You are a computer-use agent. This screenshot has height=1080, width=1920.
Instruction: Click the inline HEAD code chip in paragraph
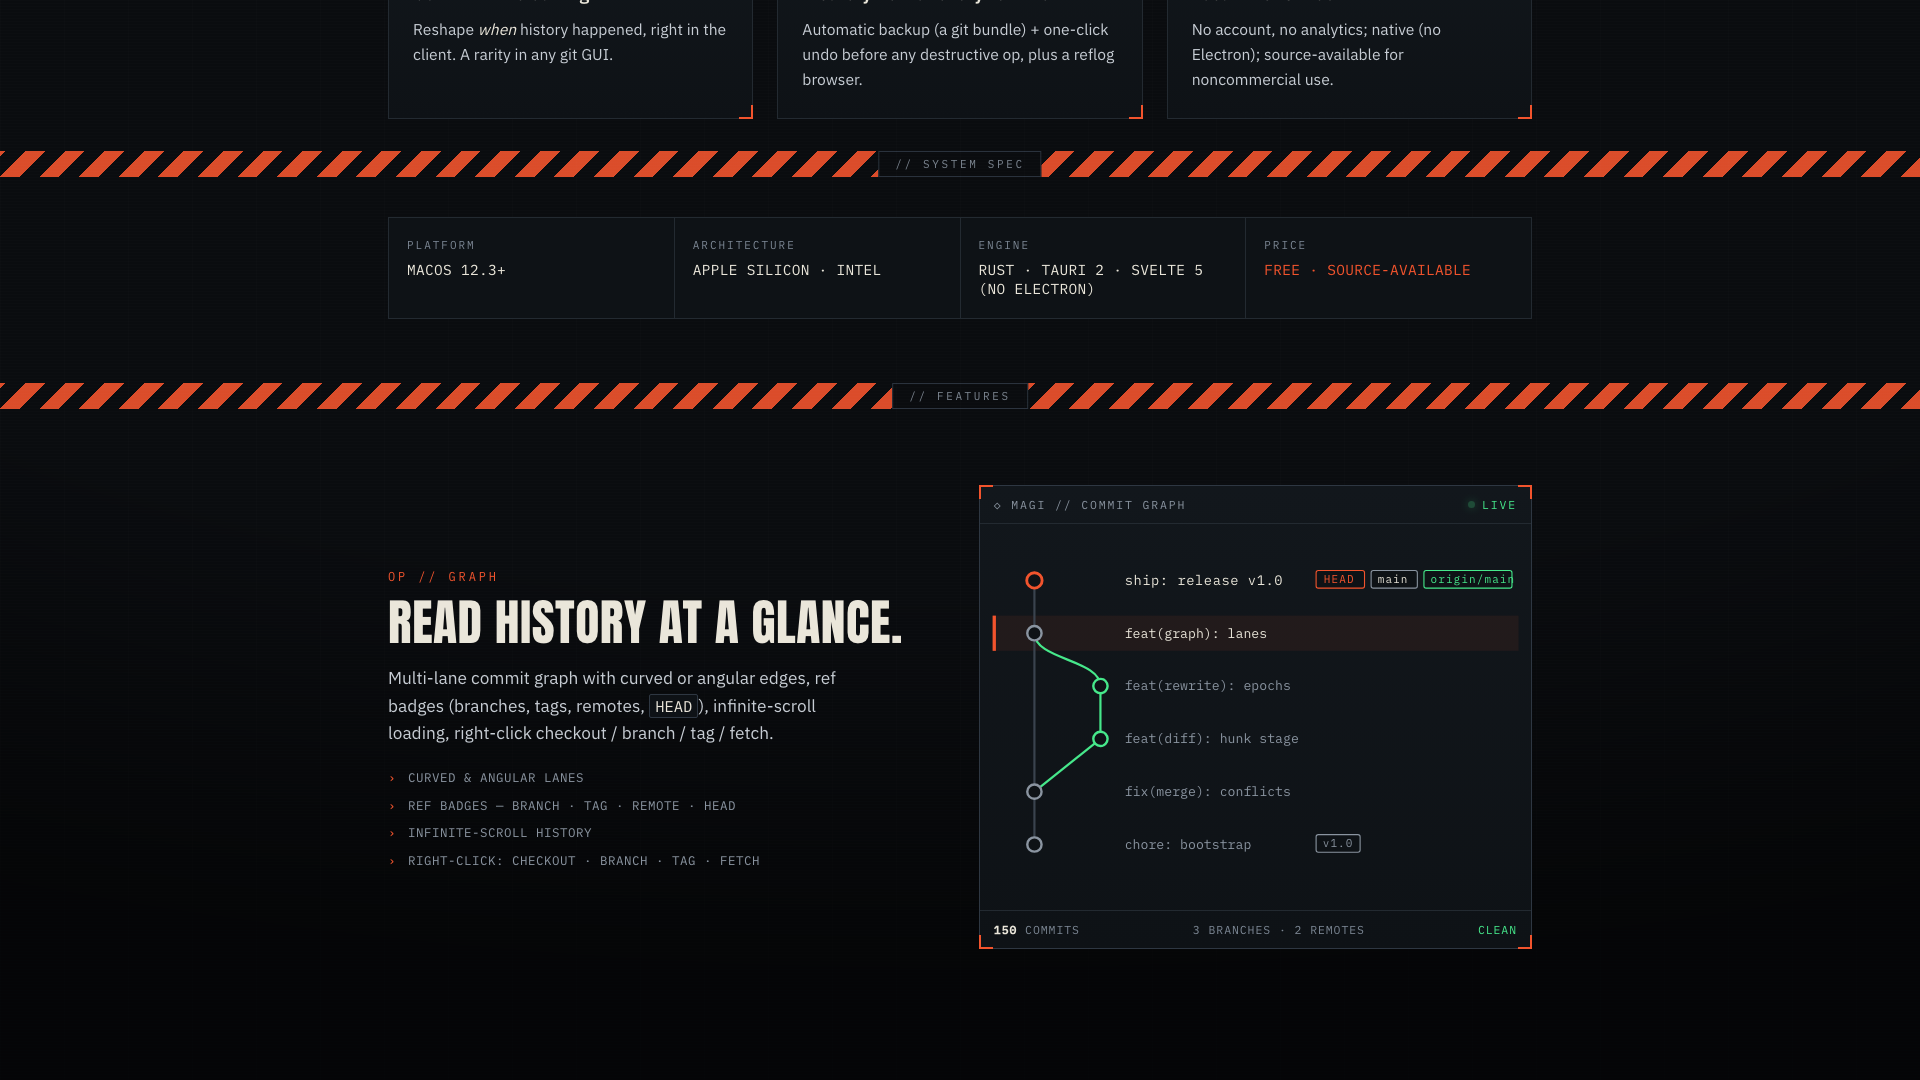tap(673, 707)
